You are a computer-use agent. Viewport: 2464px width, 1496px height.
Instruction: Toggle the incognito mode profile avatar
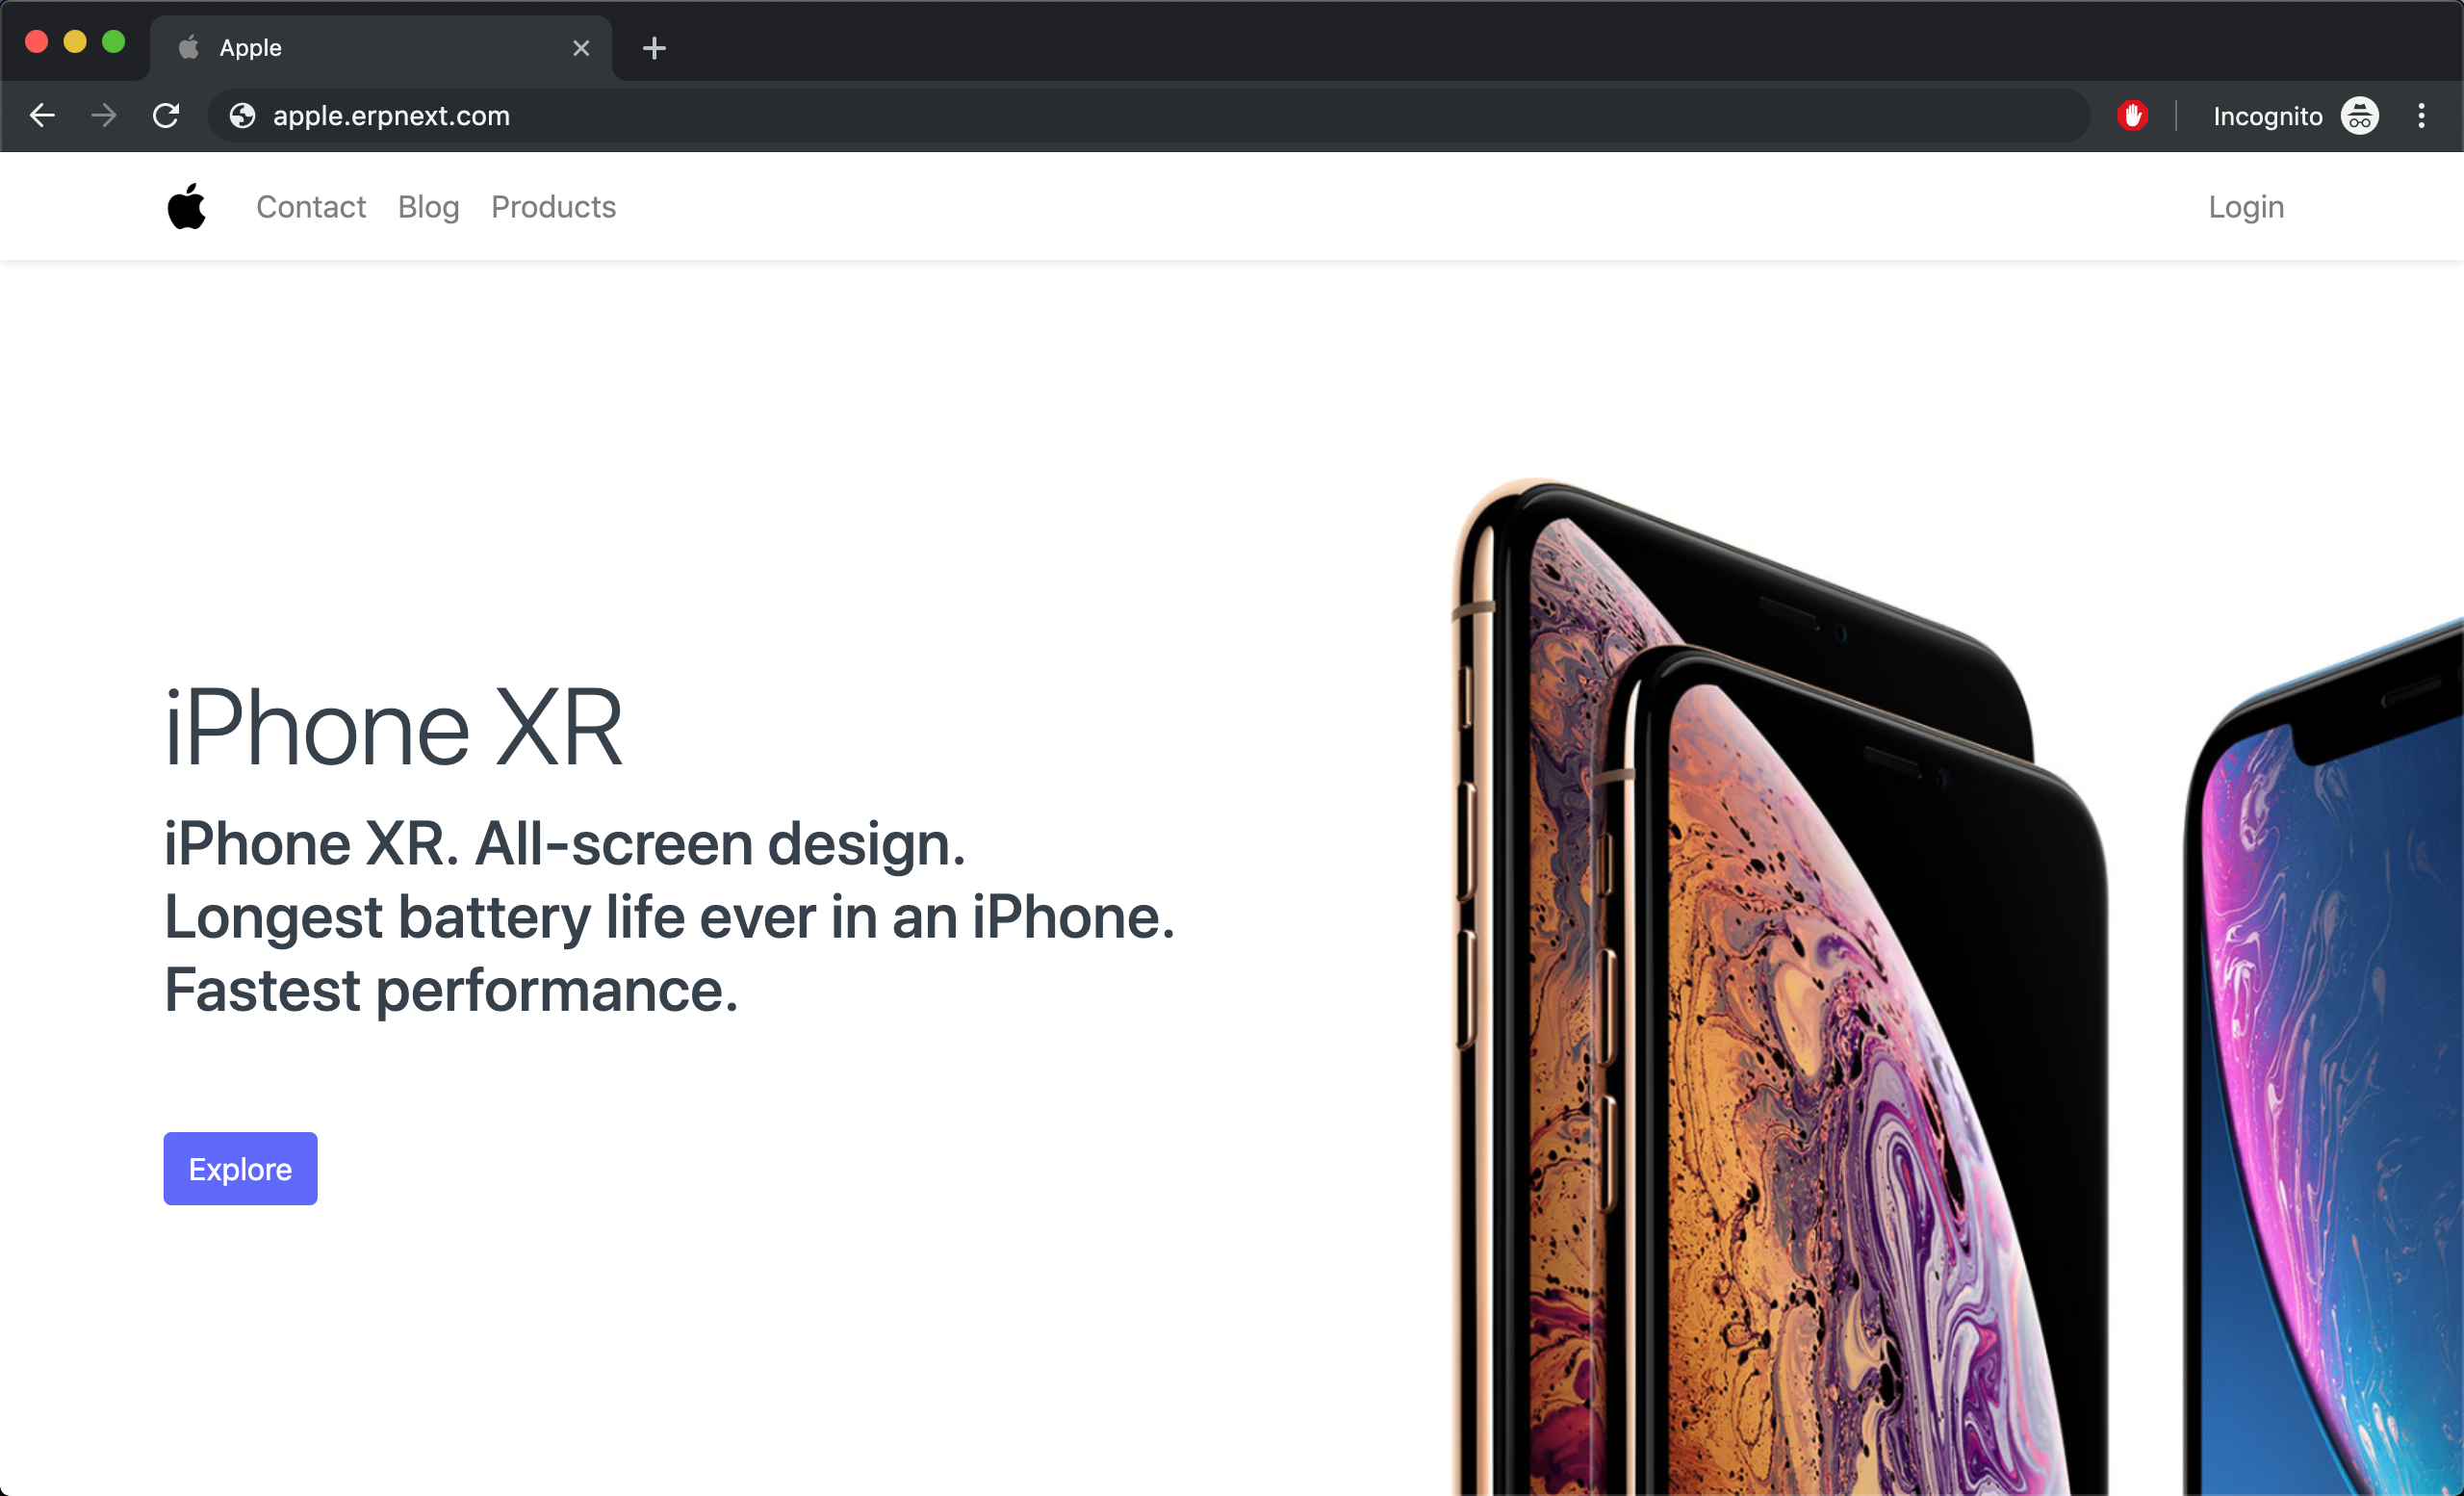click(x=2360, y=116)
